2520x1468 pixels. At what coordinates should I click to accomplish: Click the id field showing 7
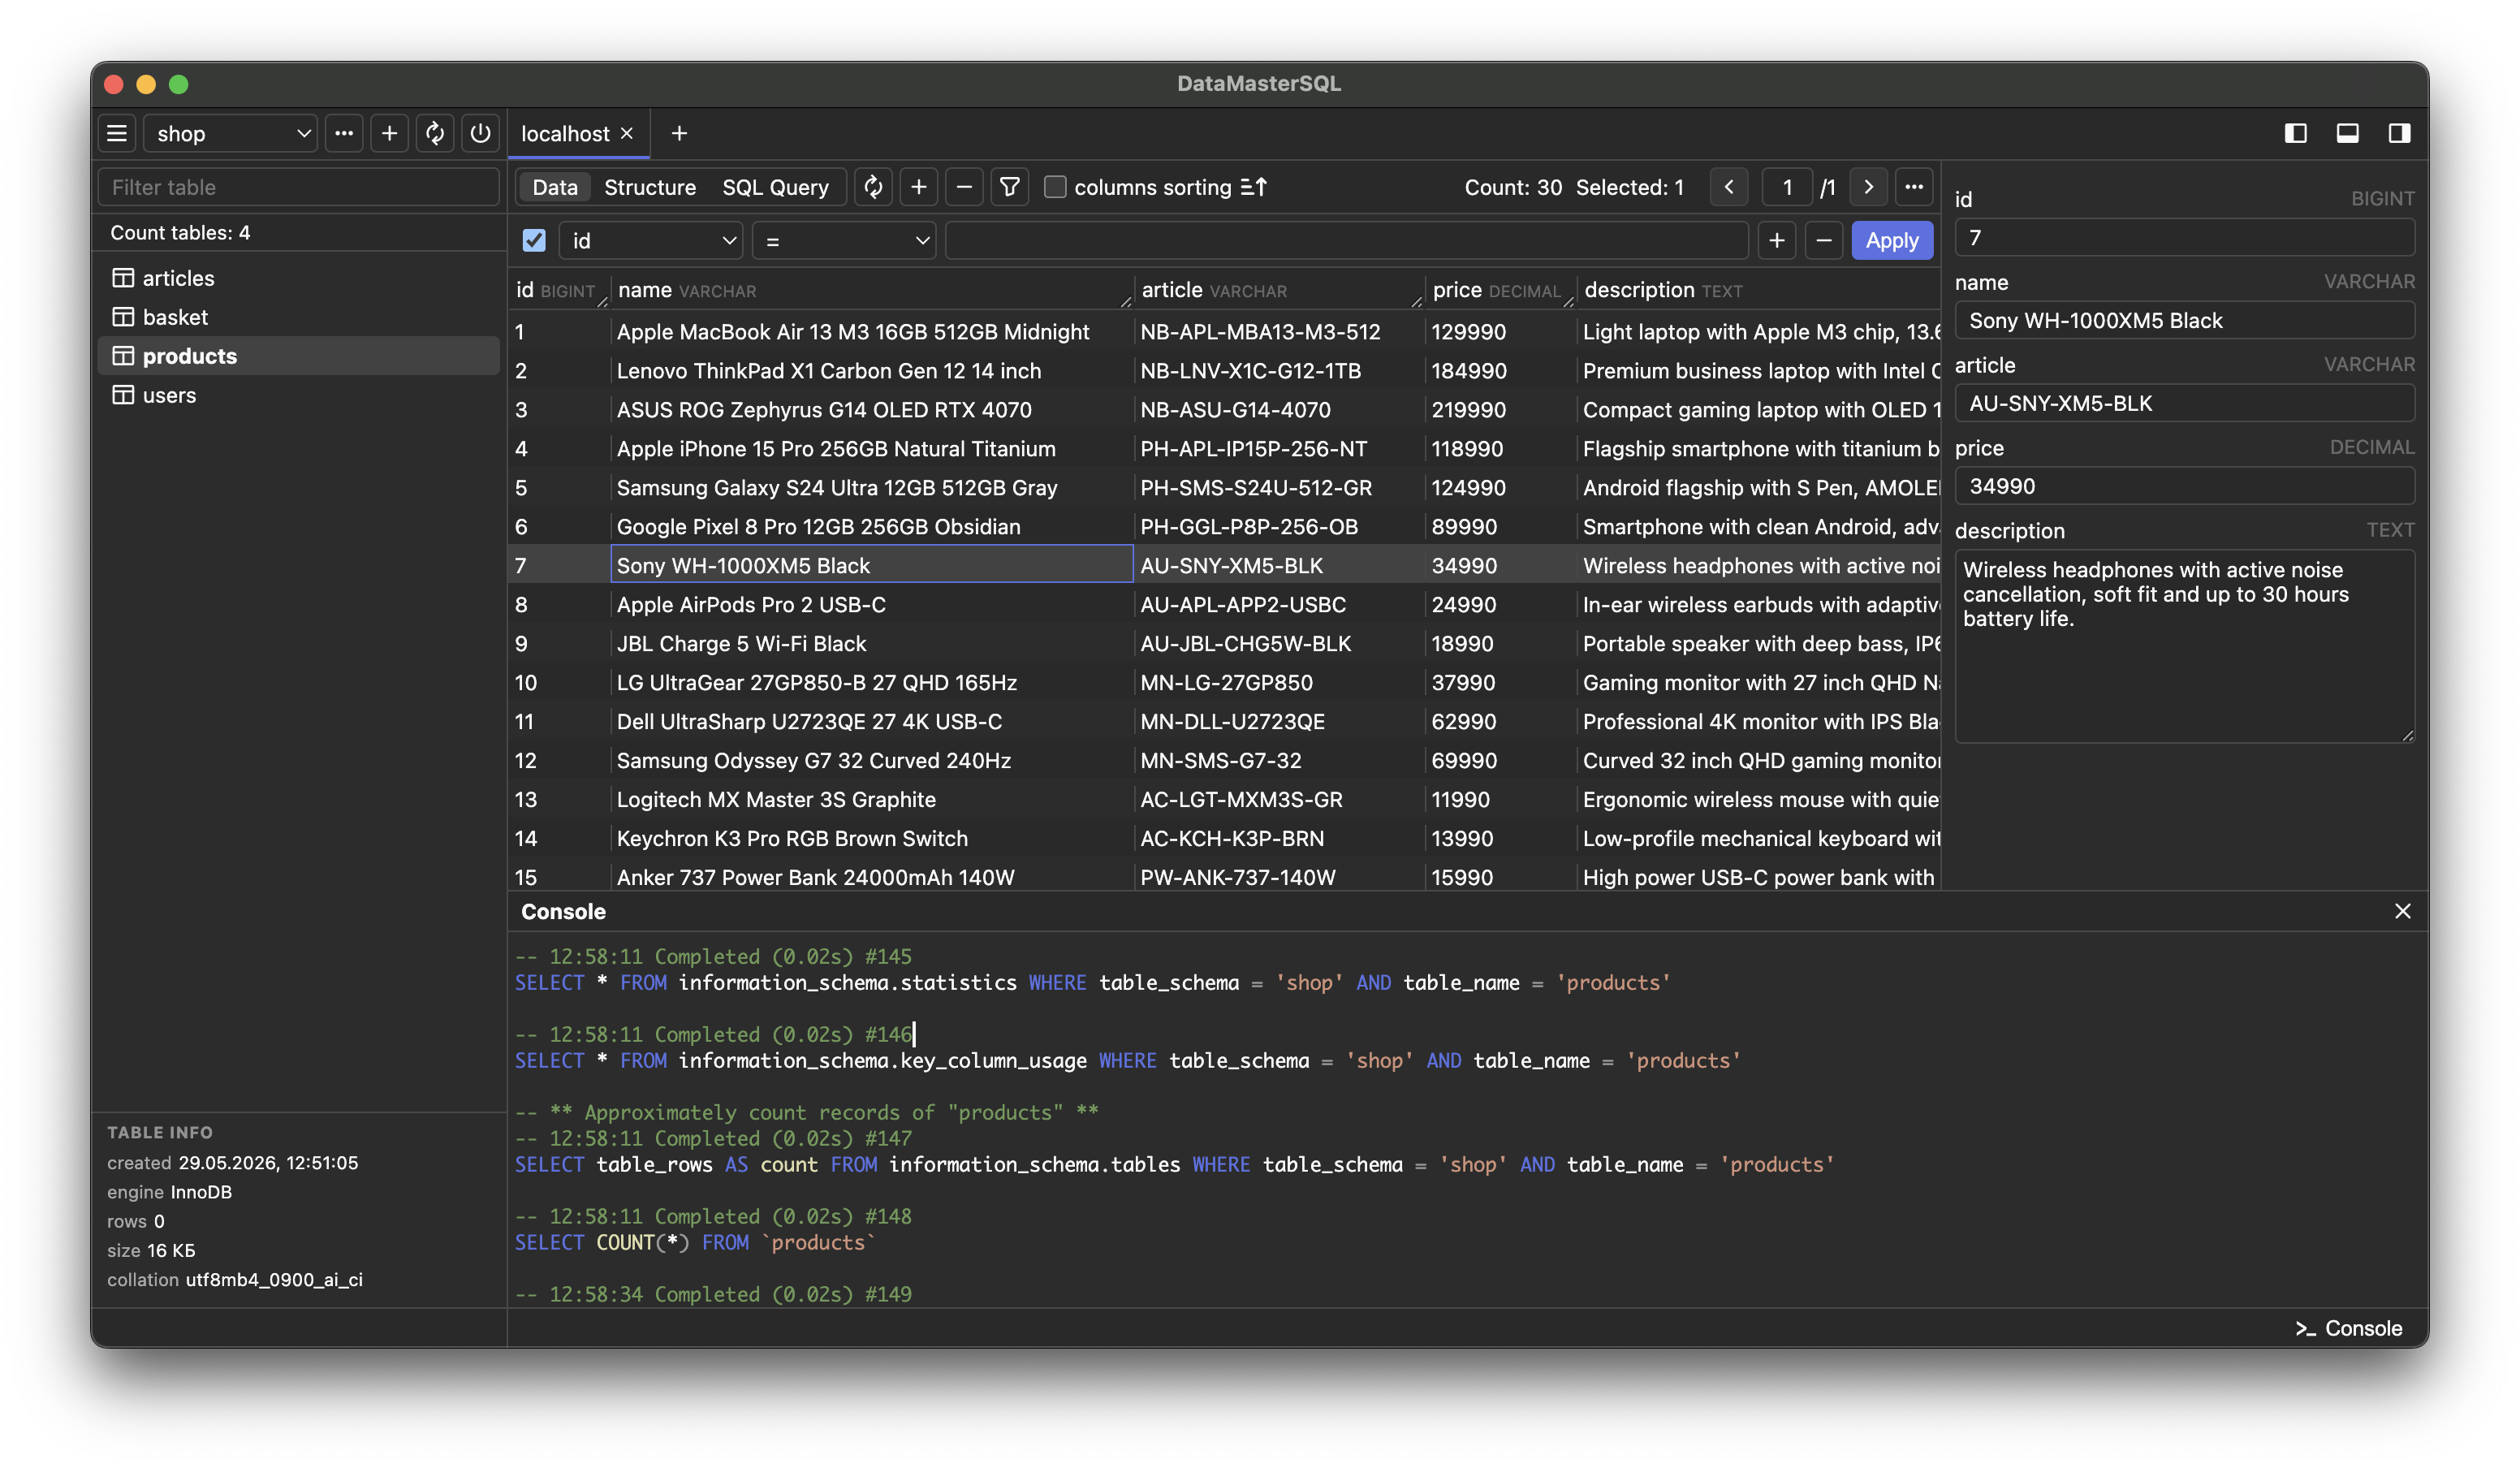pos(2185,238)
